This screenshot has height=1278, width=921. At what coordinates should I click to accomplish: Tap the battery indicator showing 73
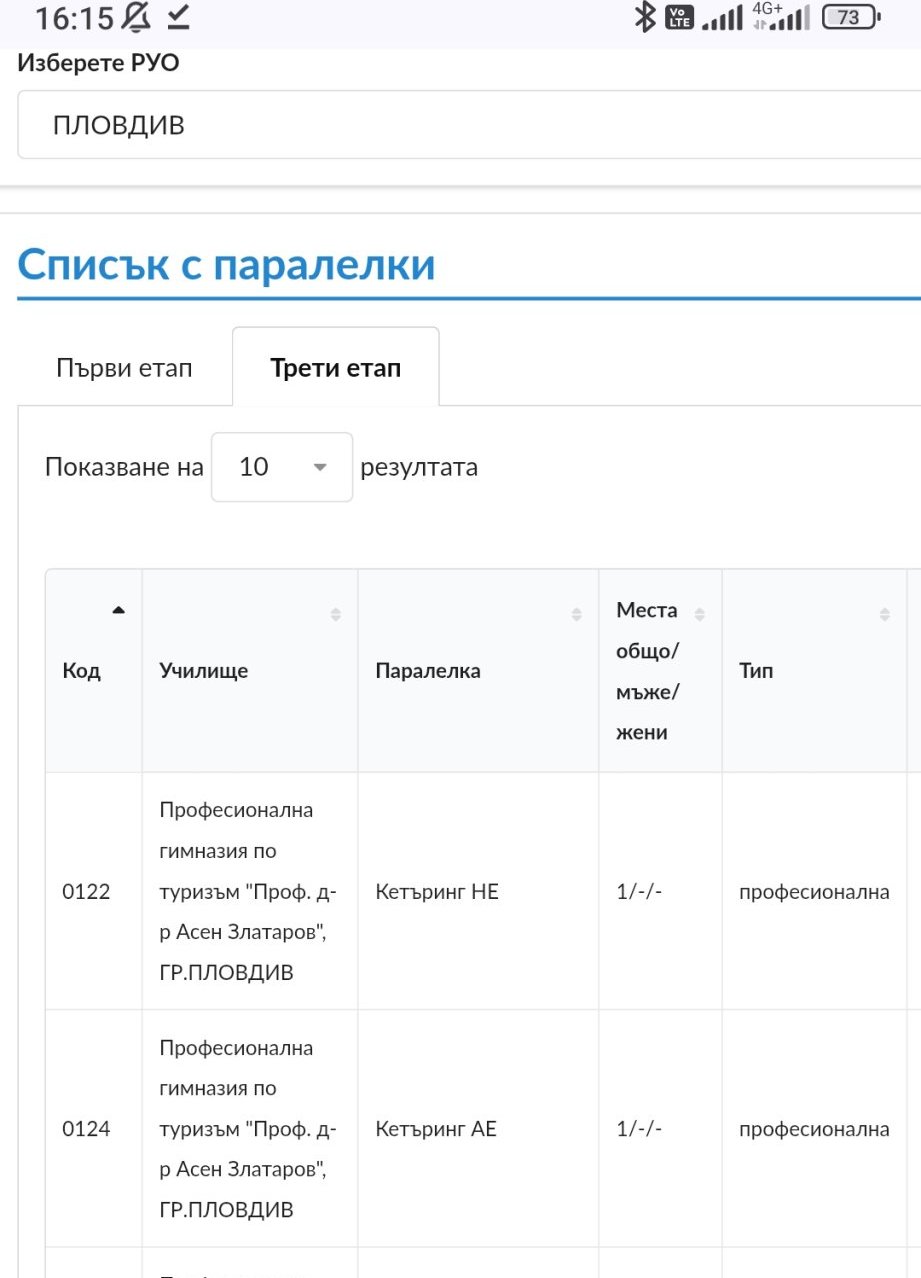pos(849,18)
